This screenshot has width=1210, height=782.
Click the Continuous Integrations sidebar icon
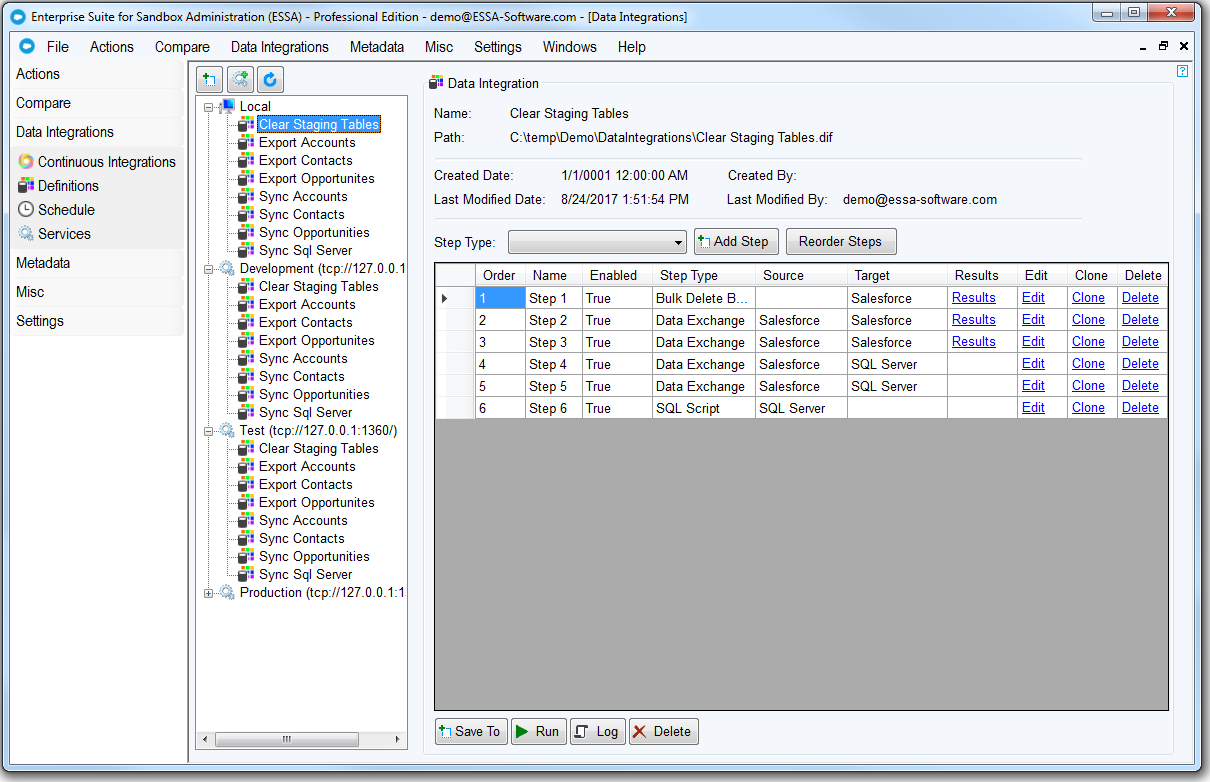click(26, 162)
